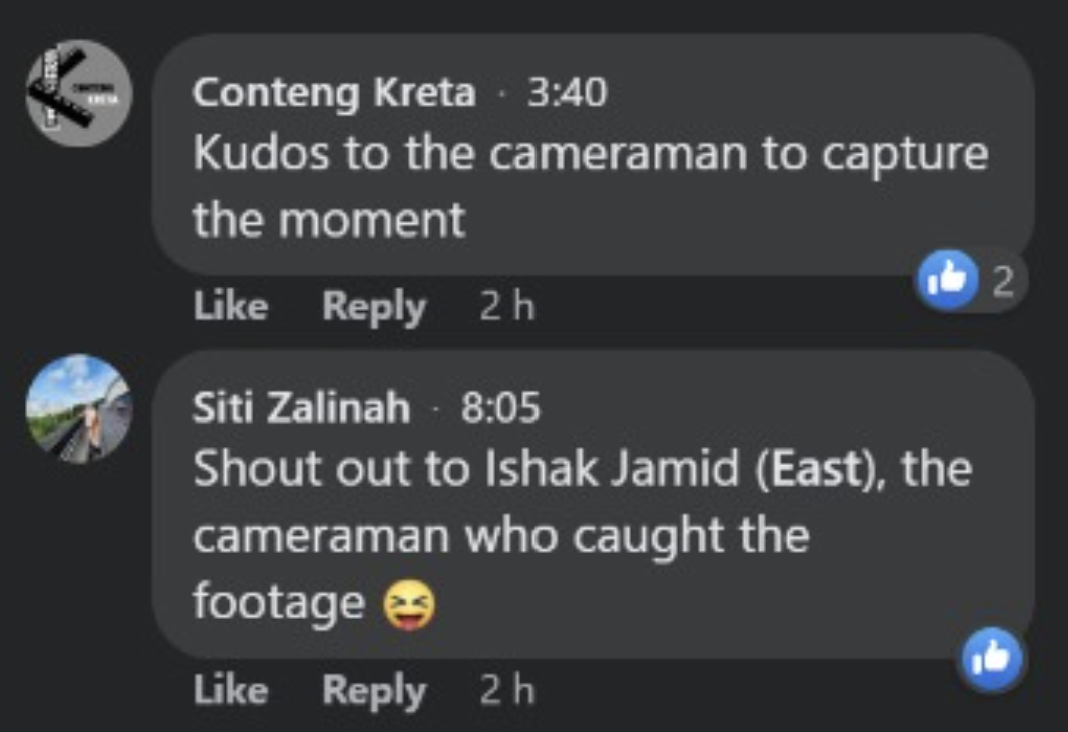Click the Conteng Kreta commenter name
The width and height of the screenshot is (1068, 732).
tap(334, 93)
